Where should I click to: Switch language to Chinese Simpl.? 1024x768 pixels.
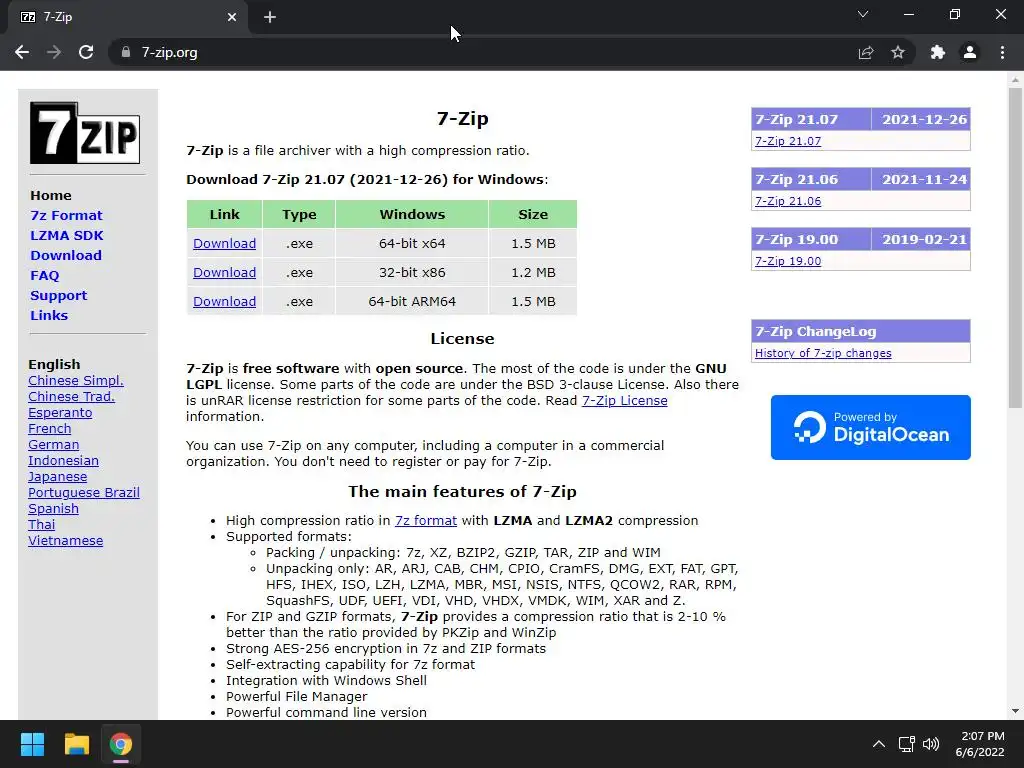76,381
